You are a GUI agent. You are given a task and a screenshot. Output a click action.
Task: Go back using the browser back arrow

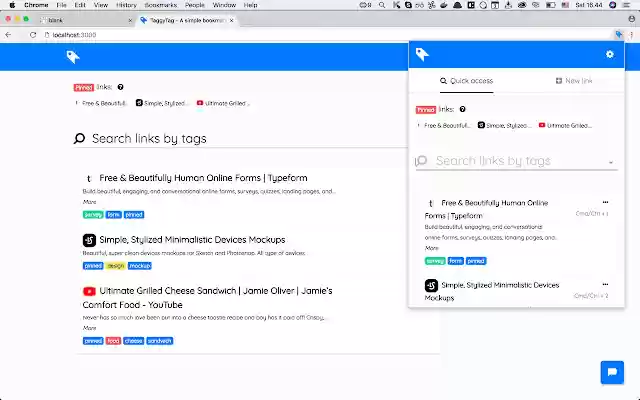pyautogui.click(x=8, y=35)
